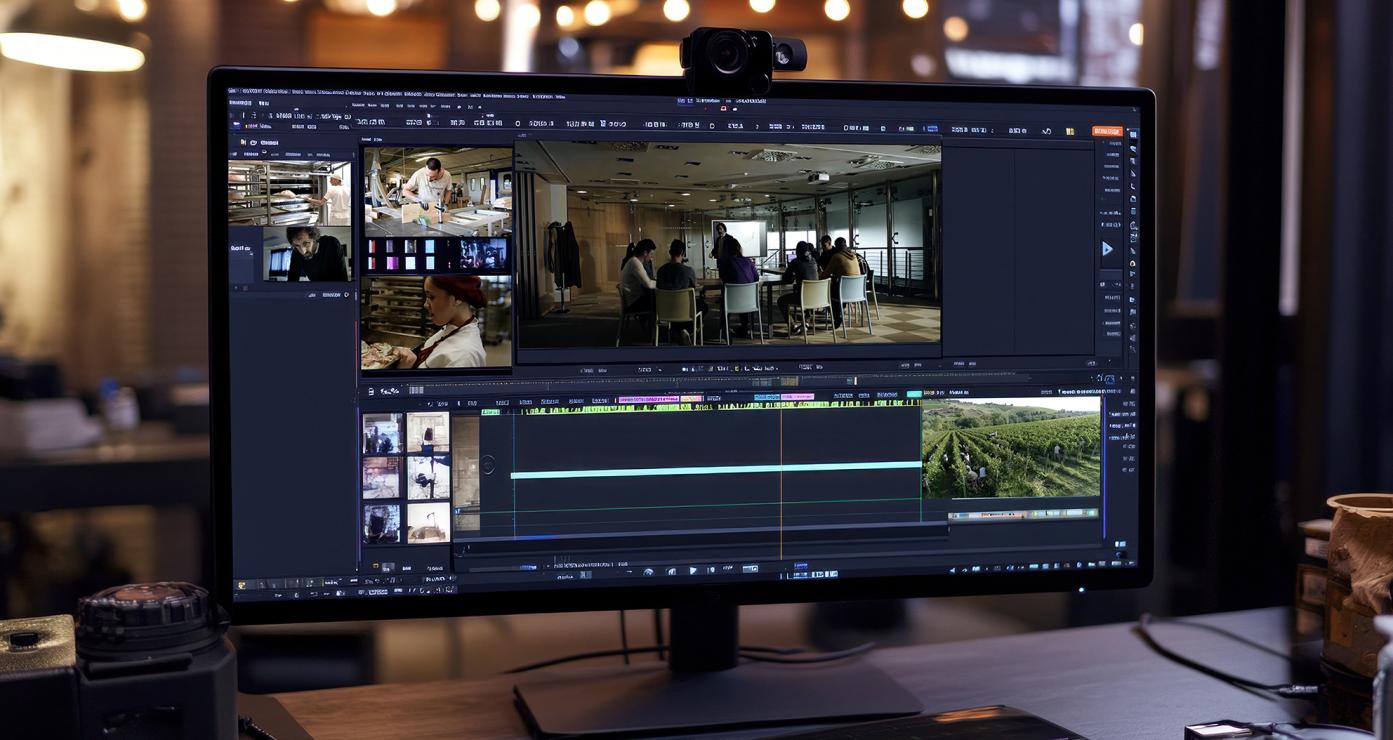Click the orange button in top-right corner
This screenshot has width=1393, height=740.
coord(1107,131)
